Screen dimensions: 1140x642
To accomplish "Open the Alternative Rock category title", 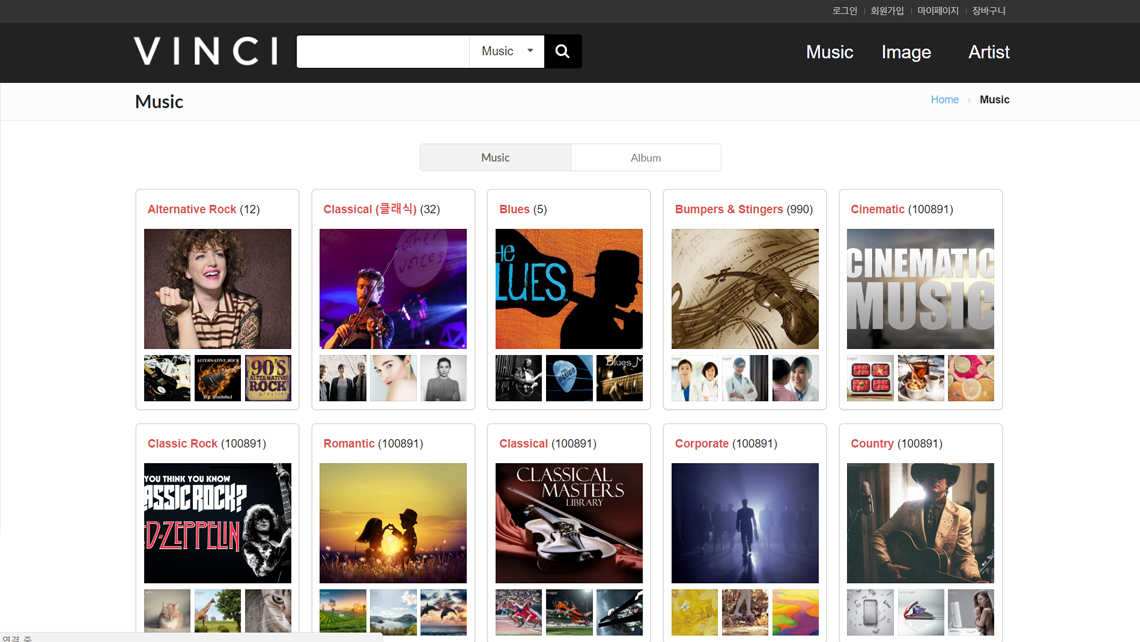I will pos(192,209).
